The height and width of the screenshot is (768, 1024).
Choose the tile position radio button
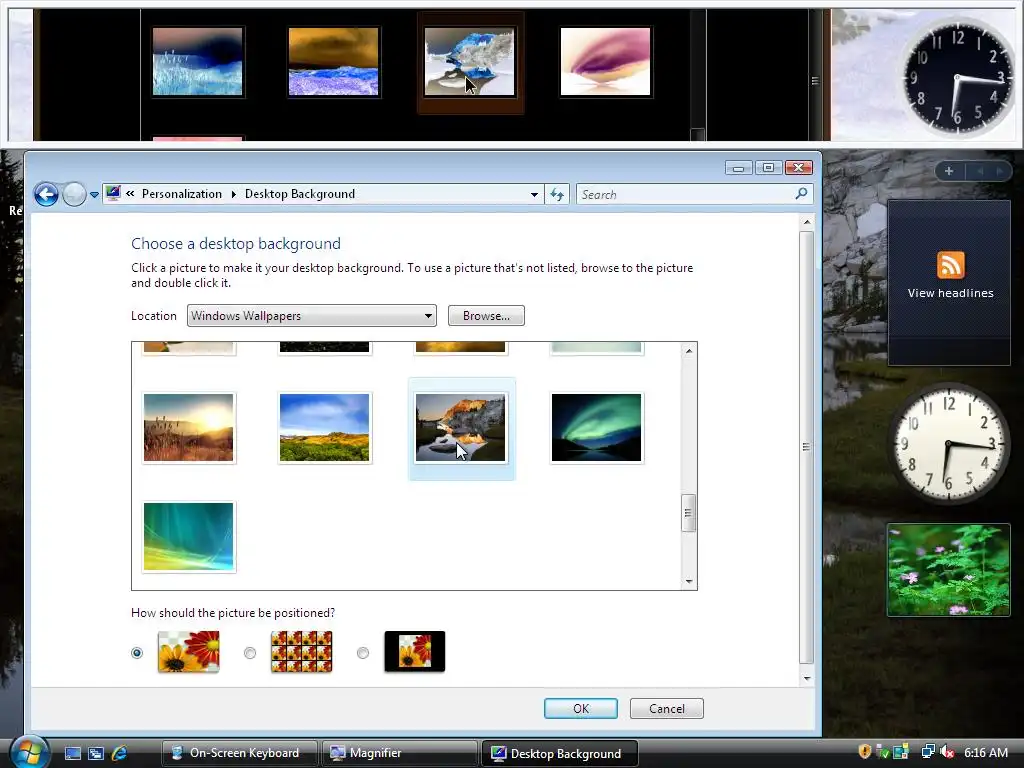[x=249, y=652]
